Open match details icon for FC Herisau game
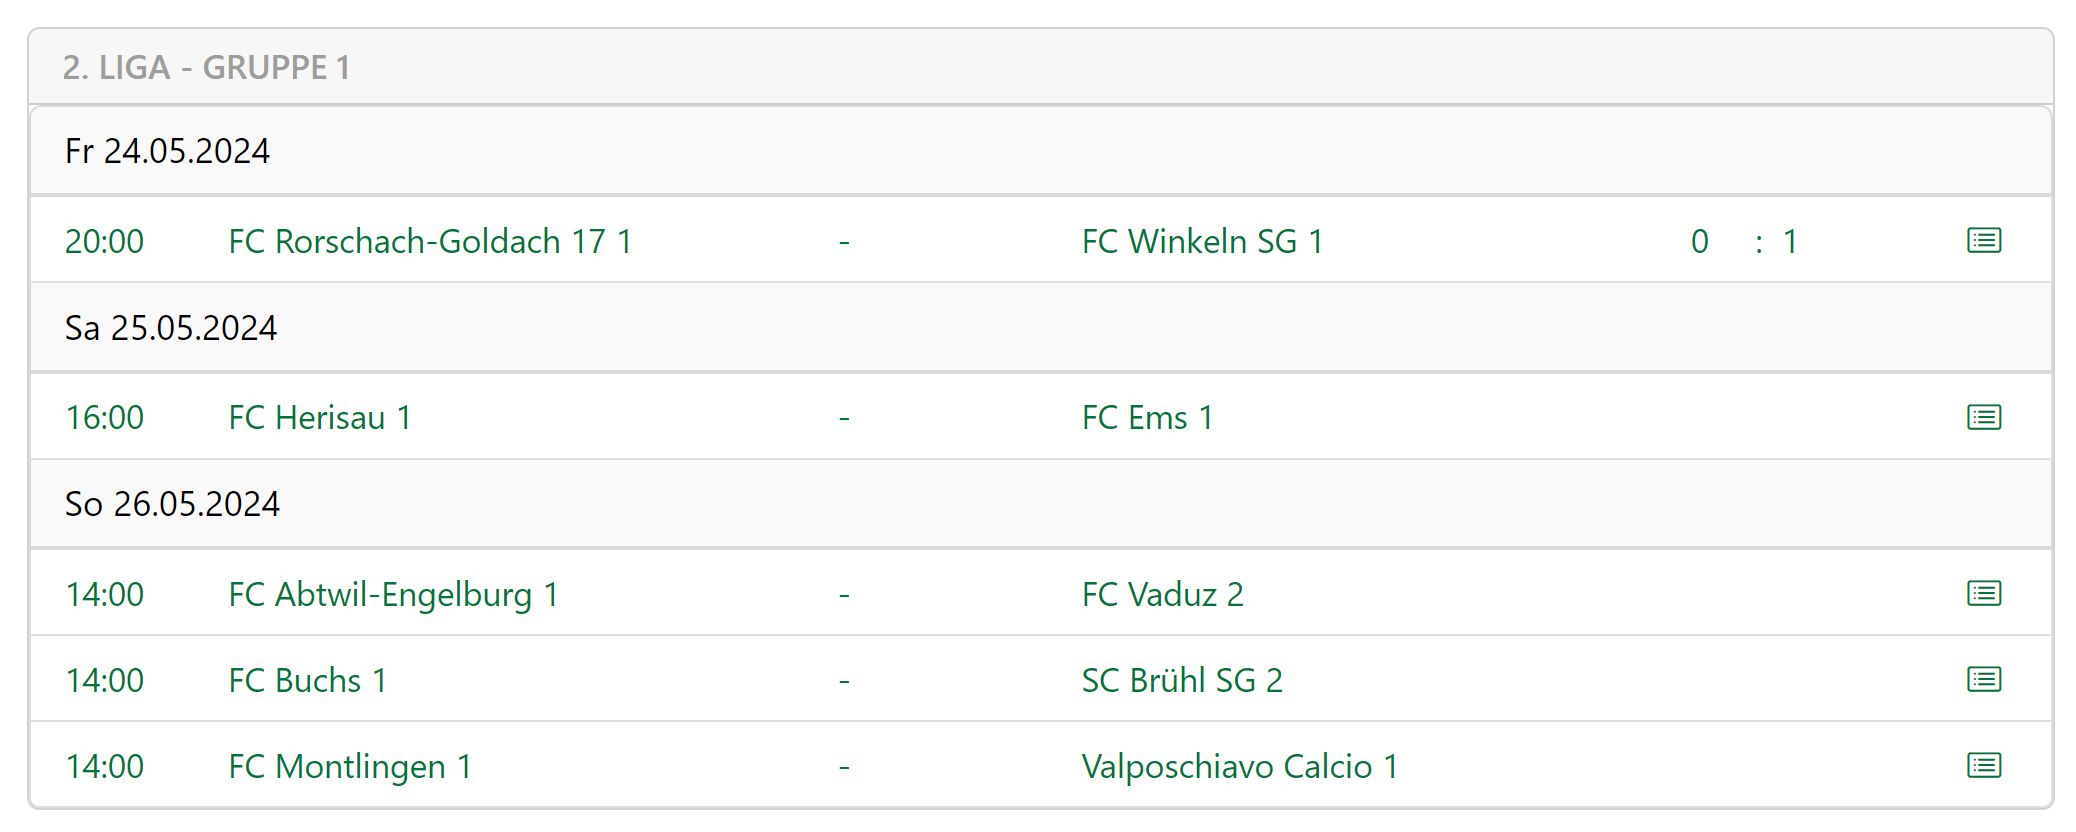2076x832 pixels. click(x=1983, y=417)
